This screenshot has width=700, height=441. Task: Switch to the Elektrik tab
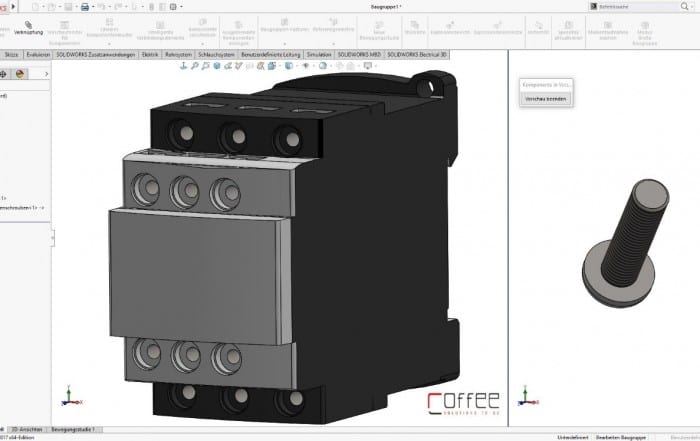click(x=150, y=54)
